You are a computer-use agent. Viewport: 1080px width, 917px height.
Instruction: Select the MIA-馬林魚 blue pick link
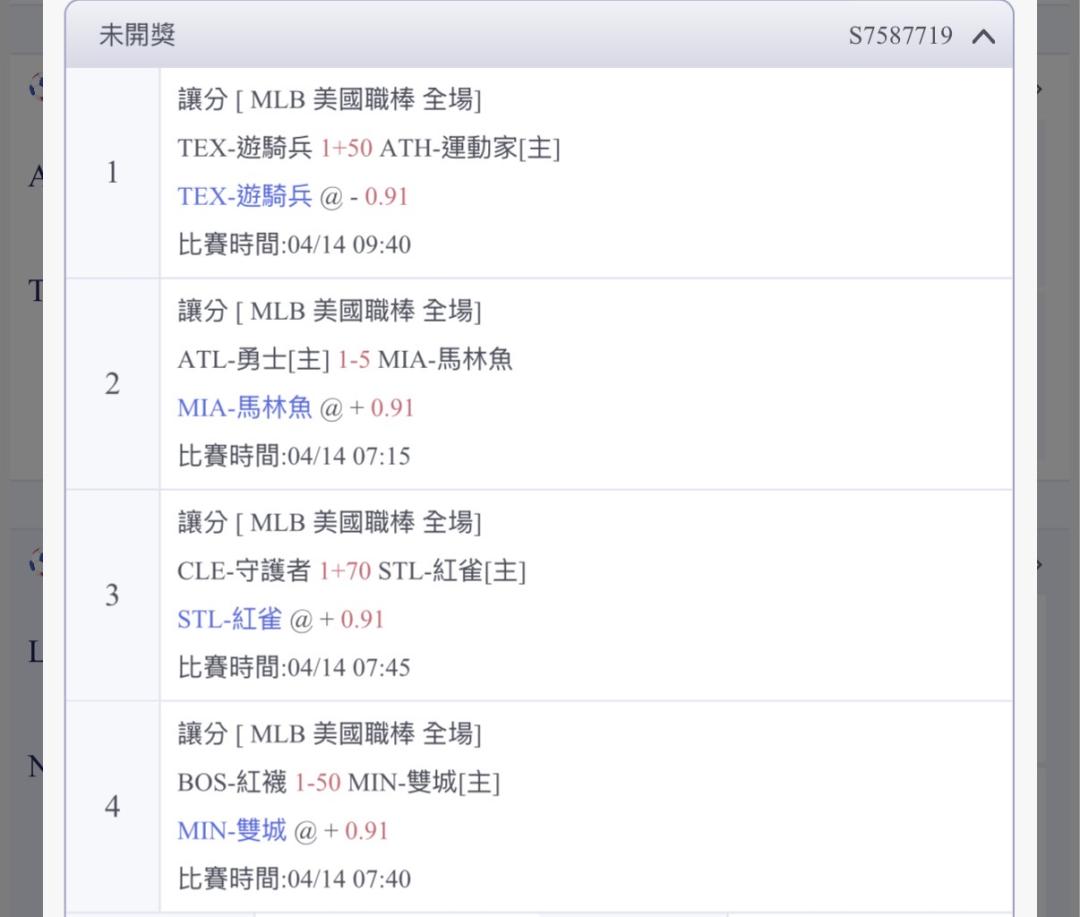tap(245, 408)
